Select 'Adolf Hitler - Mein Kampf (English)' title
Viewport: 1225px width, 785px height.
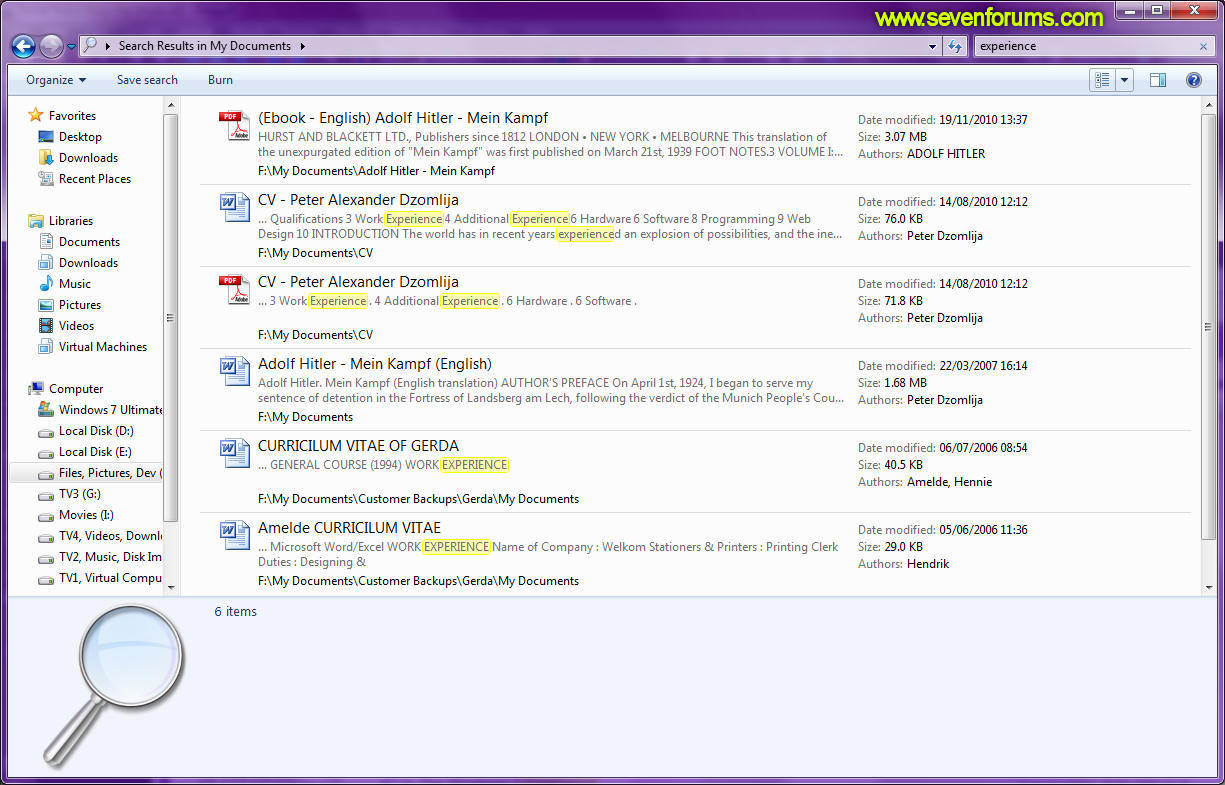point(375,364)
